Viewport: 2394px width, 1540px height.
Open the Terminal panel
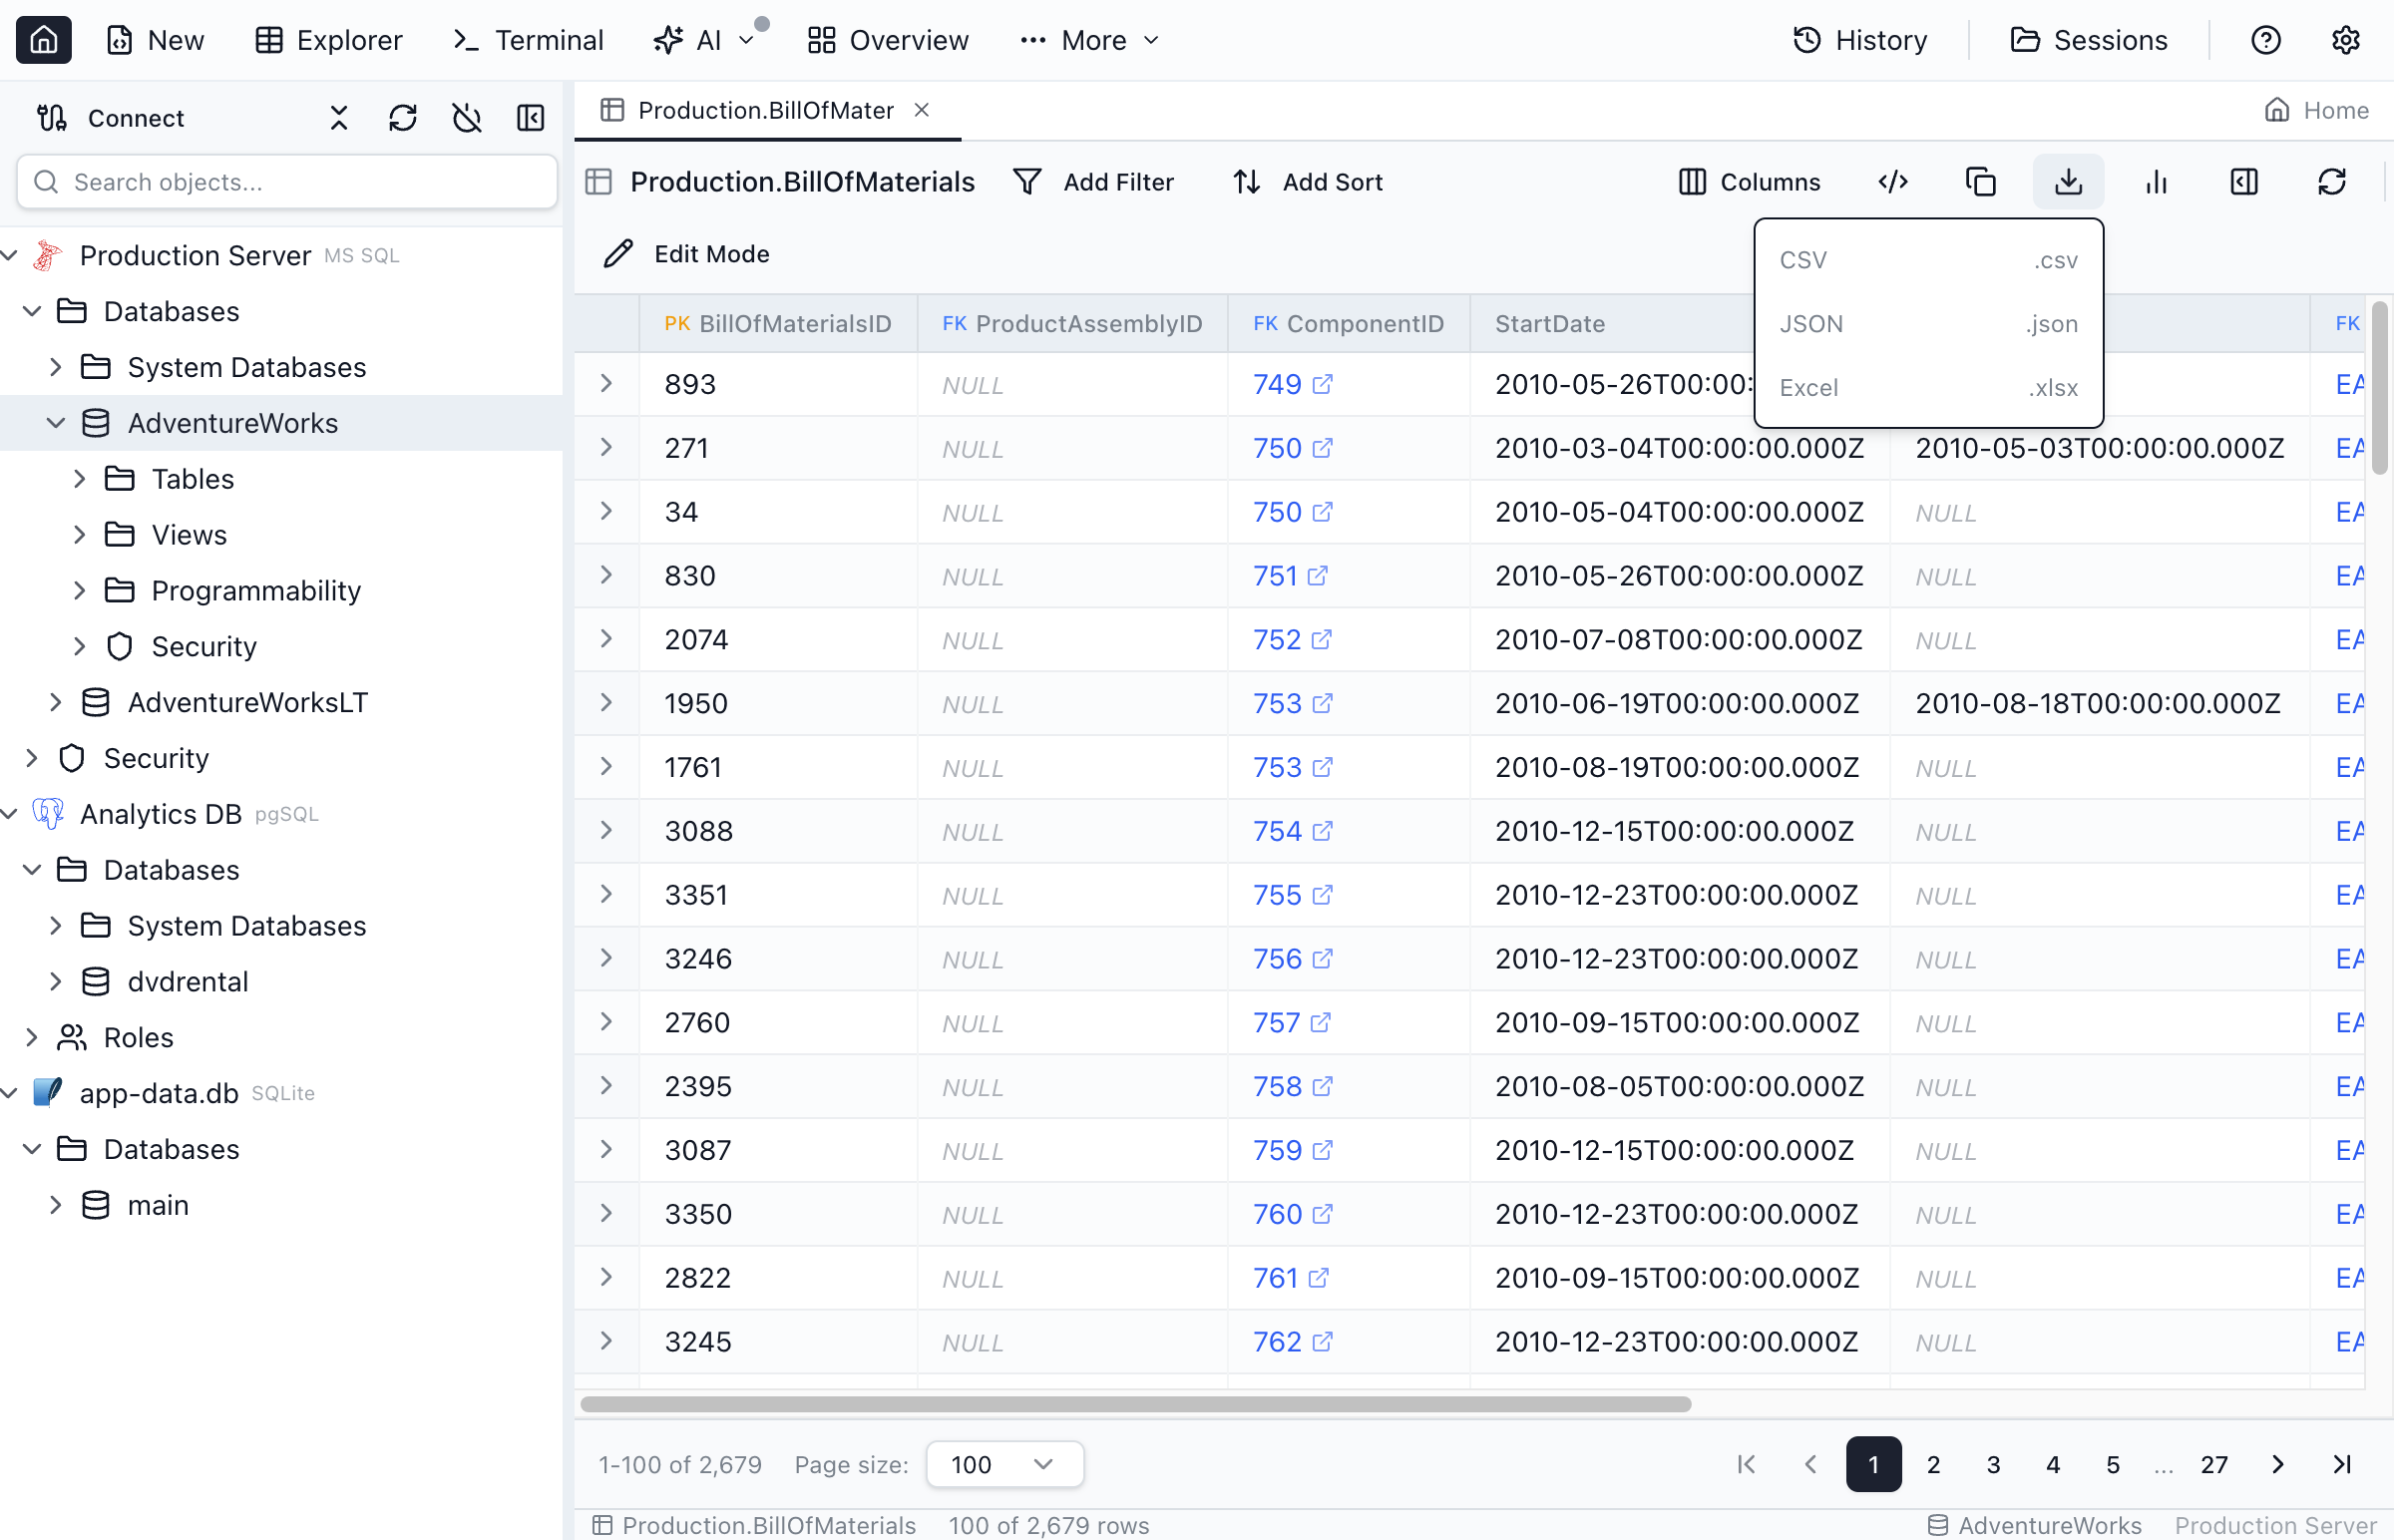pyautogui.click(x=527, y=40)
